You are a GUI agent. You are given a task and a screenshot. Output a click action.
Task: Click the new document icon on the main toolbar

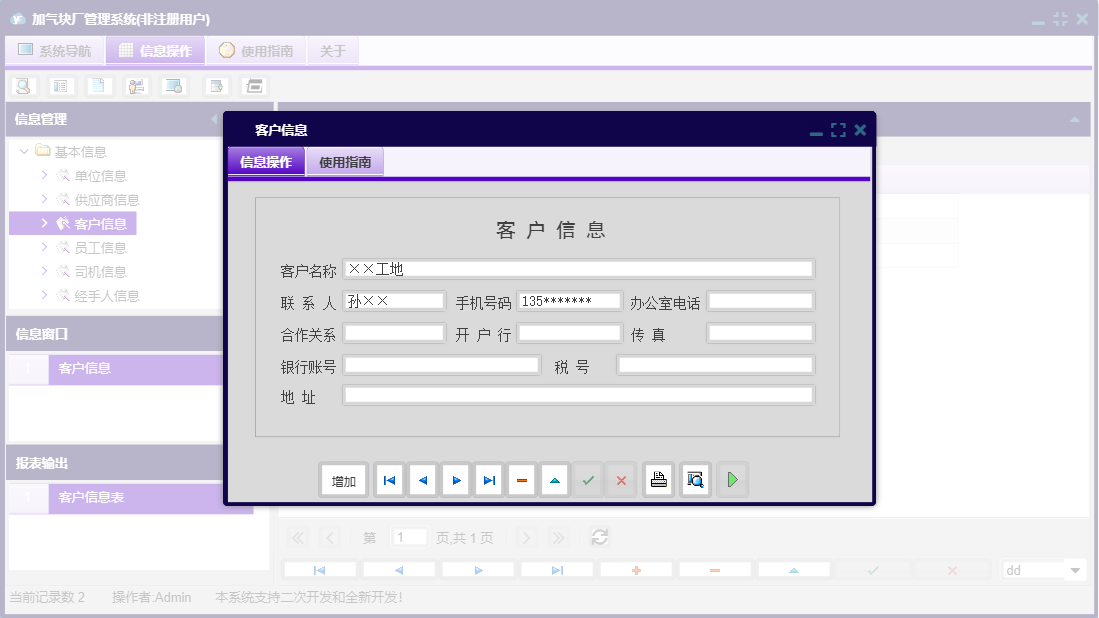tap(98, 85)
